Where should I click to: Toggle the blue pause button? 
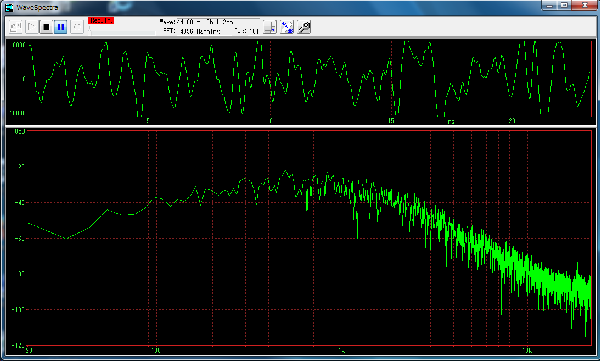61,27
